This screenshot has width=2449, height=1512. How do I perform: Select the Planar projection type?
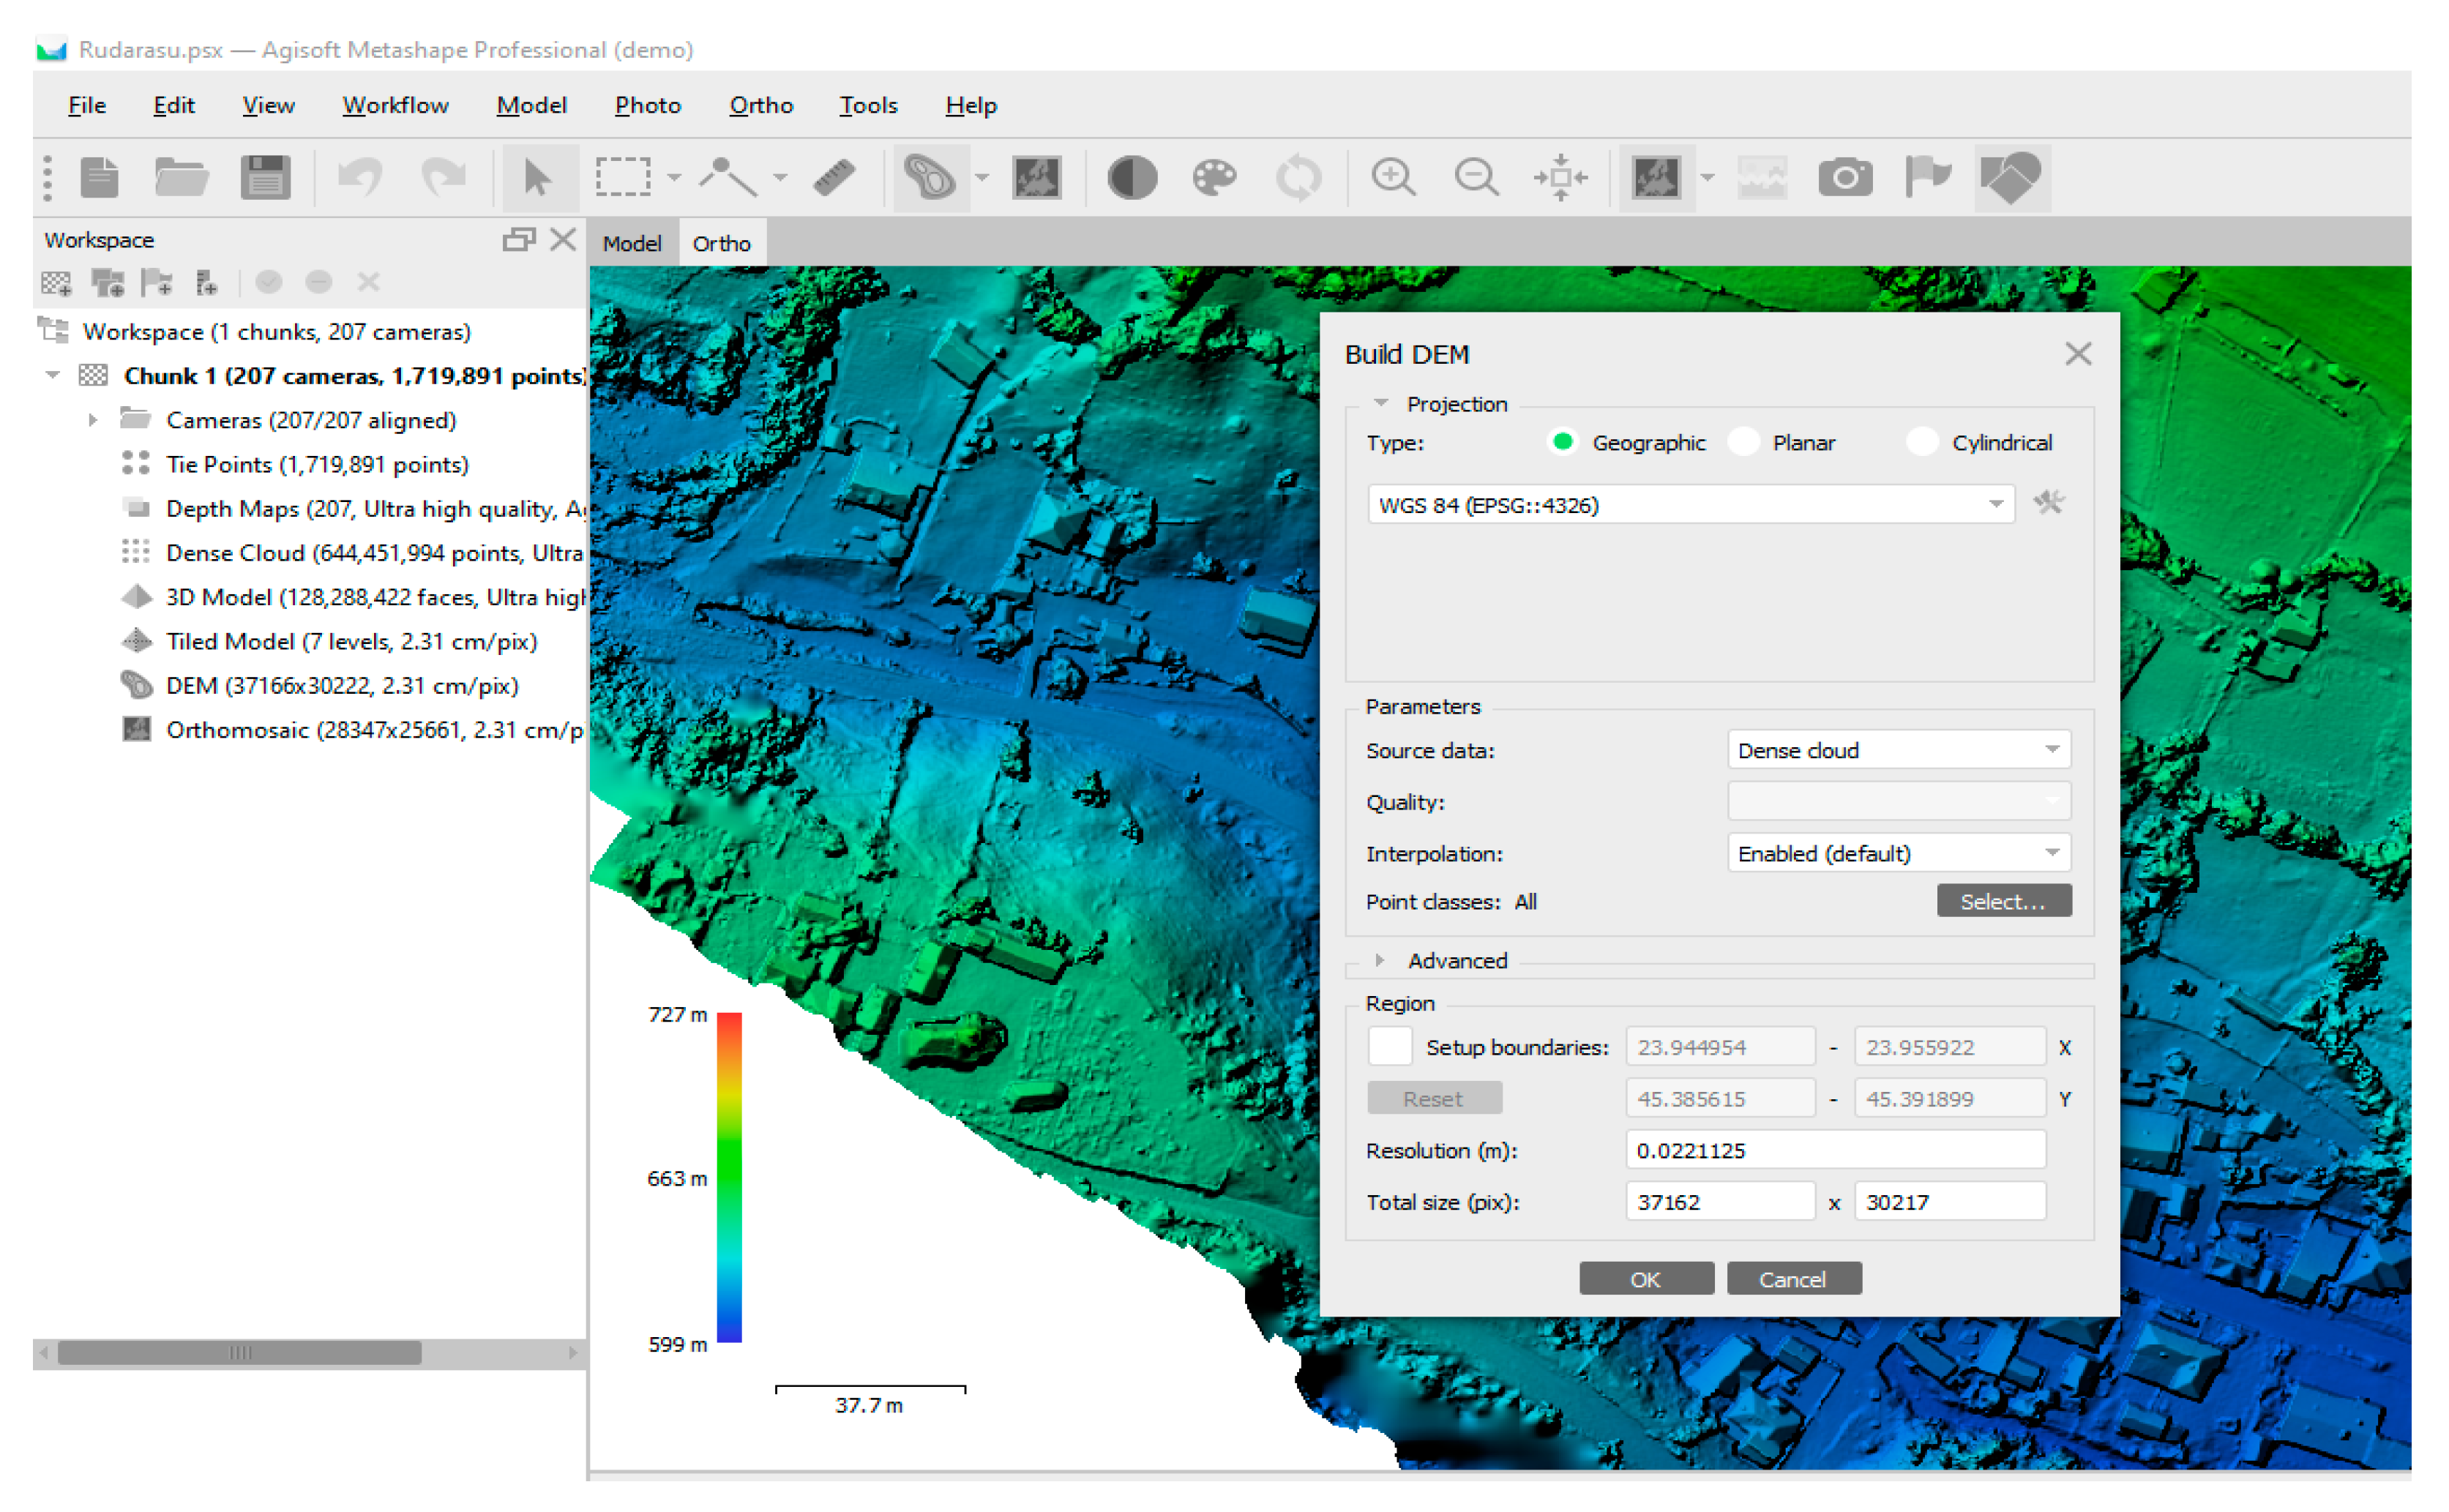(x=1745, y=442)
